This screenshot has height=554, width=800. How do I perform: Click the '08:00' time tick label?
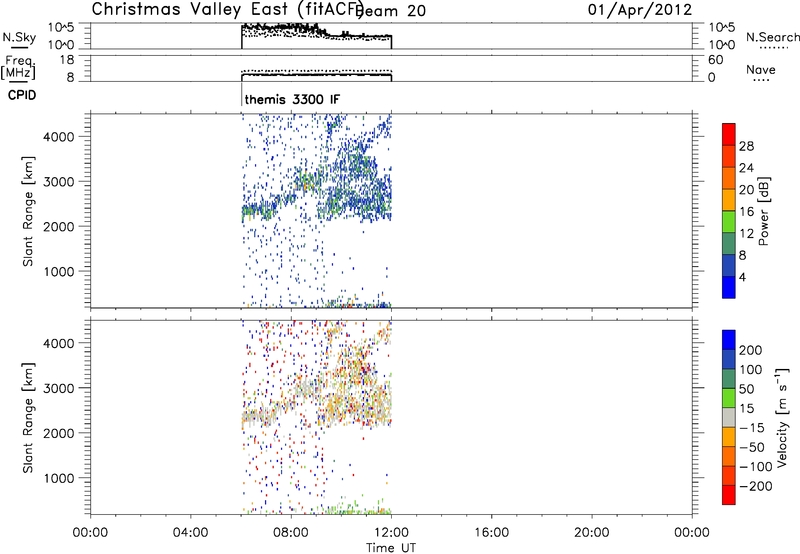pos(291,533)
